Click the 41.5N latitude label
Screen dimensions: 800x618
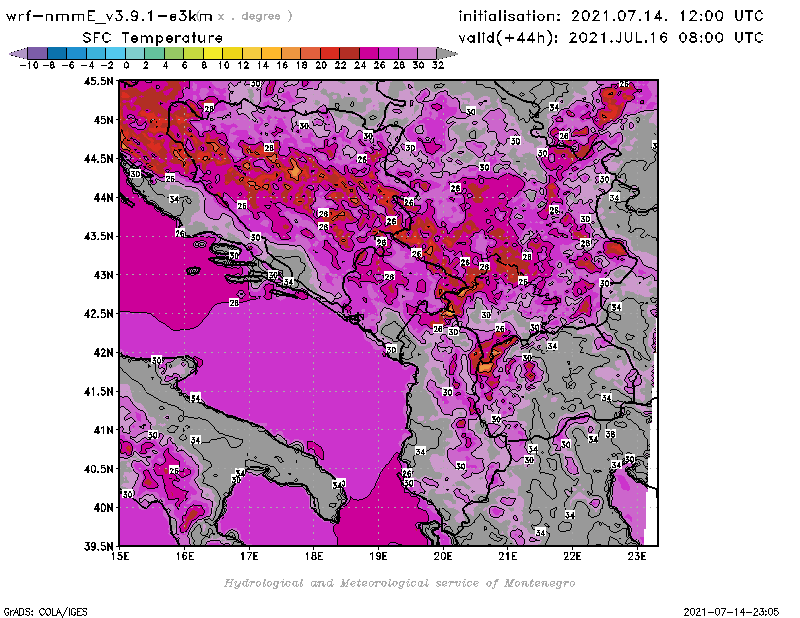[x=98, y=391]
